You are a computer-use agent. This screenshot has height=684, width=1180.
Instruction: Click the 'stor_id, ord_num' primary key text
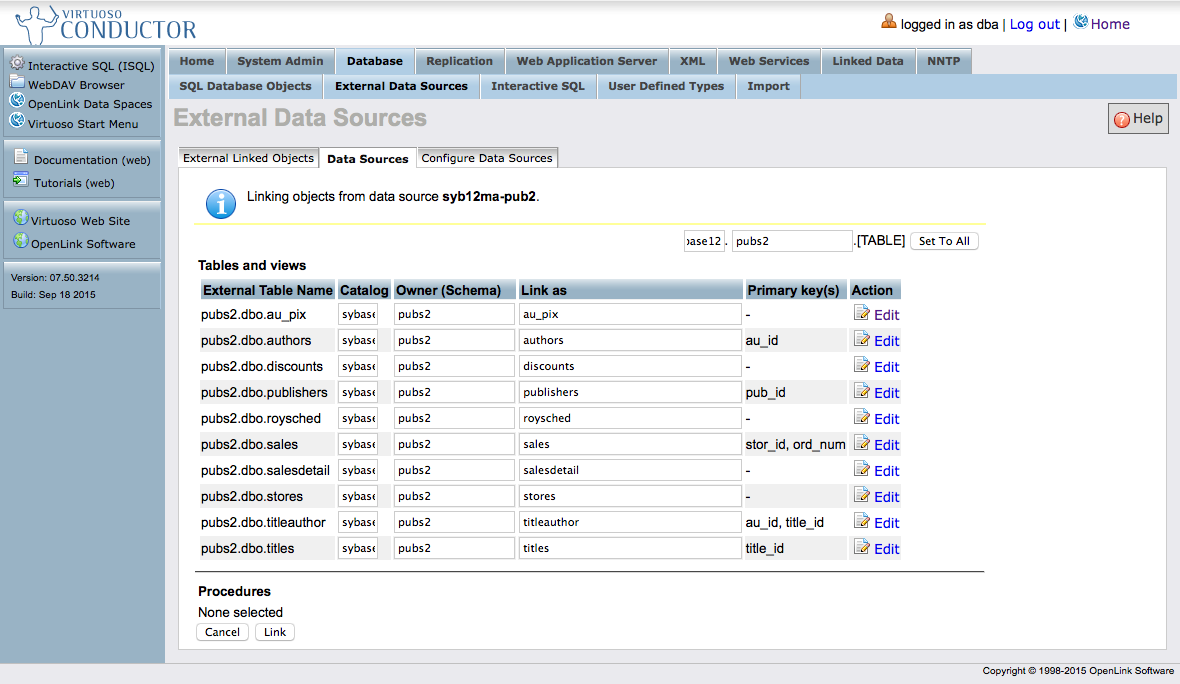pos(795,445)
